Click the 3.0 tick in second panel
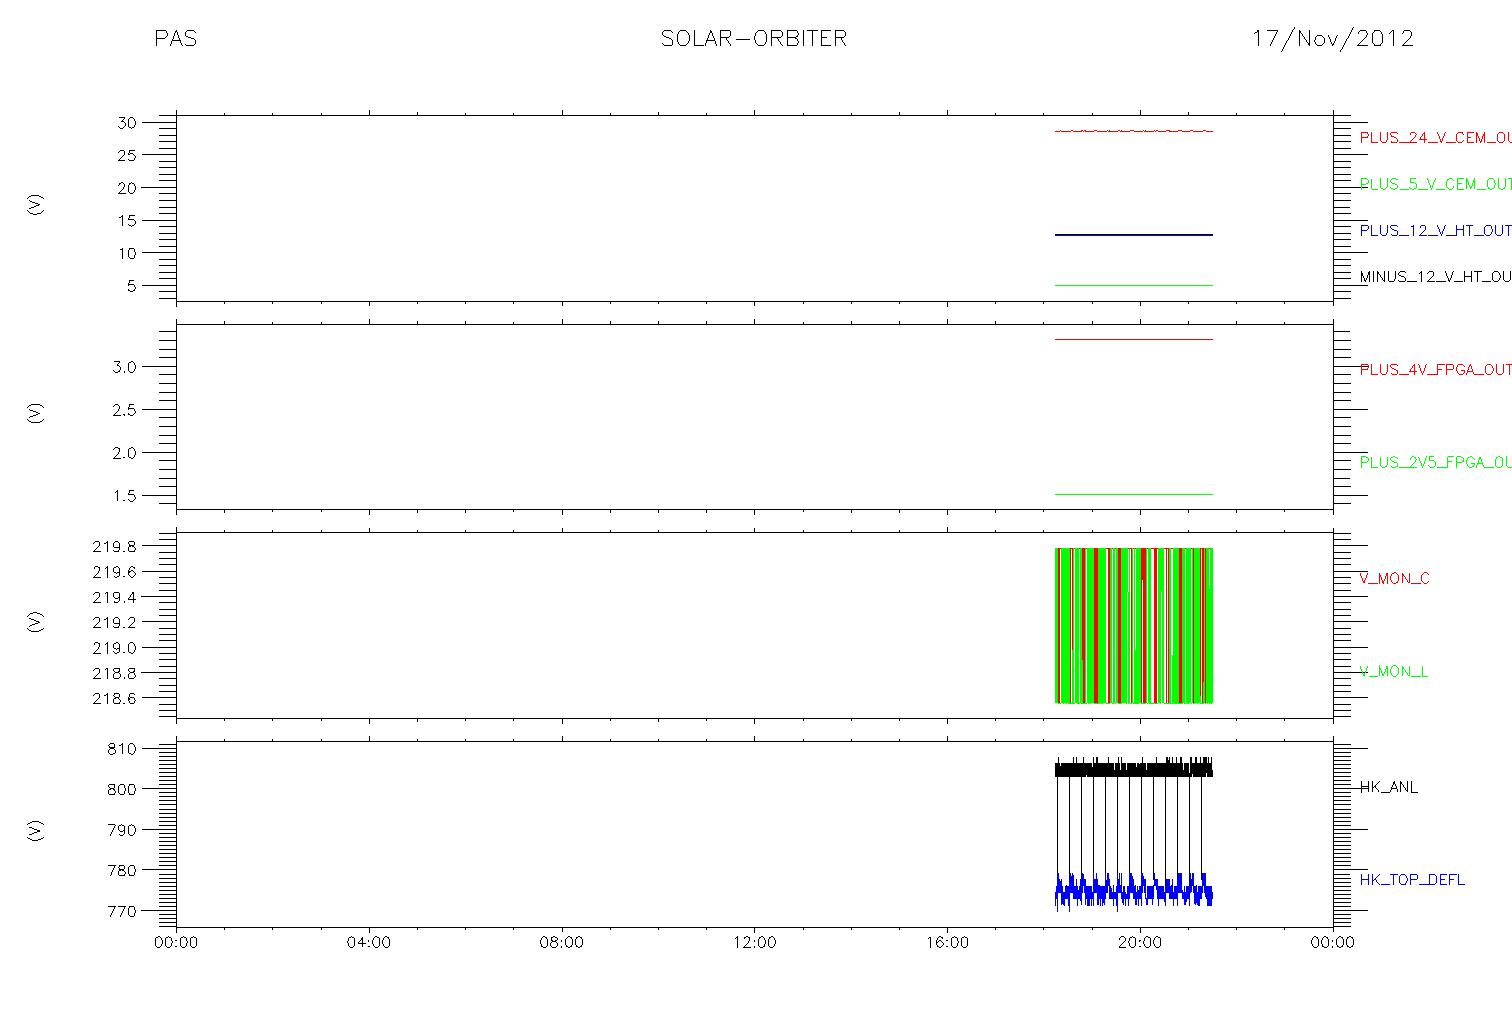Screen dimensions: 1512x1020 (125, 367)
